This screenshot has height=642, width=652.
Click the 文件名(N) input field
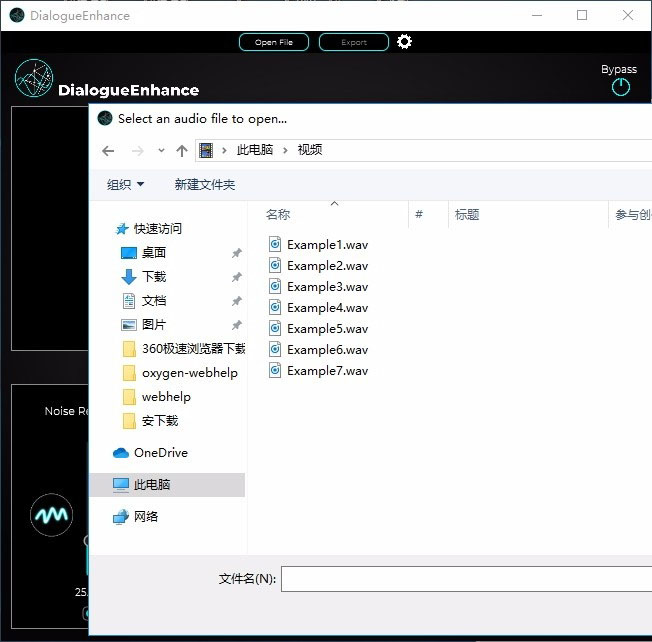click(x=467, y=579)
